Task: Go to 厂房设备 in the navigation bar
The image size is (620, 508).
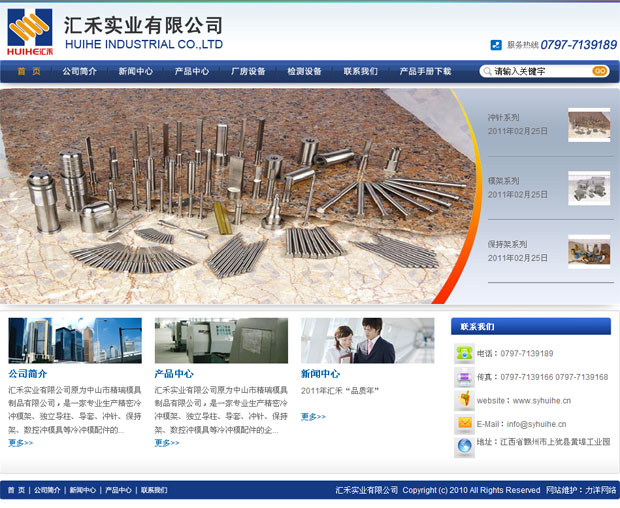Action: [248, 72]
